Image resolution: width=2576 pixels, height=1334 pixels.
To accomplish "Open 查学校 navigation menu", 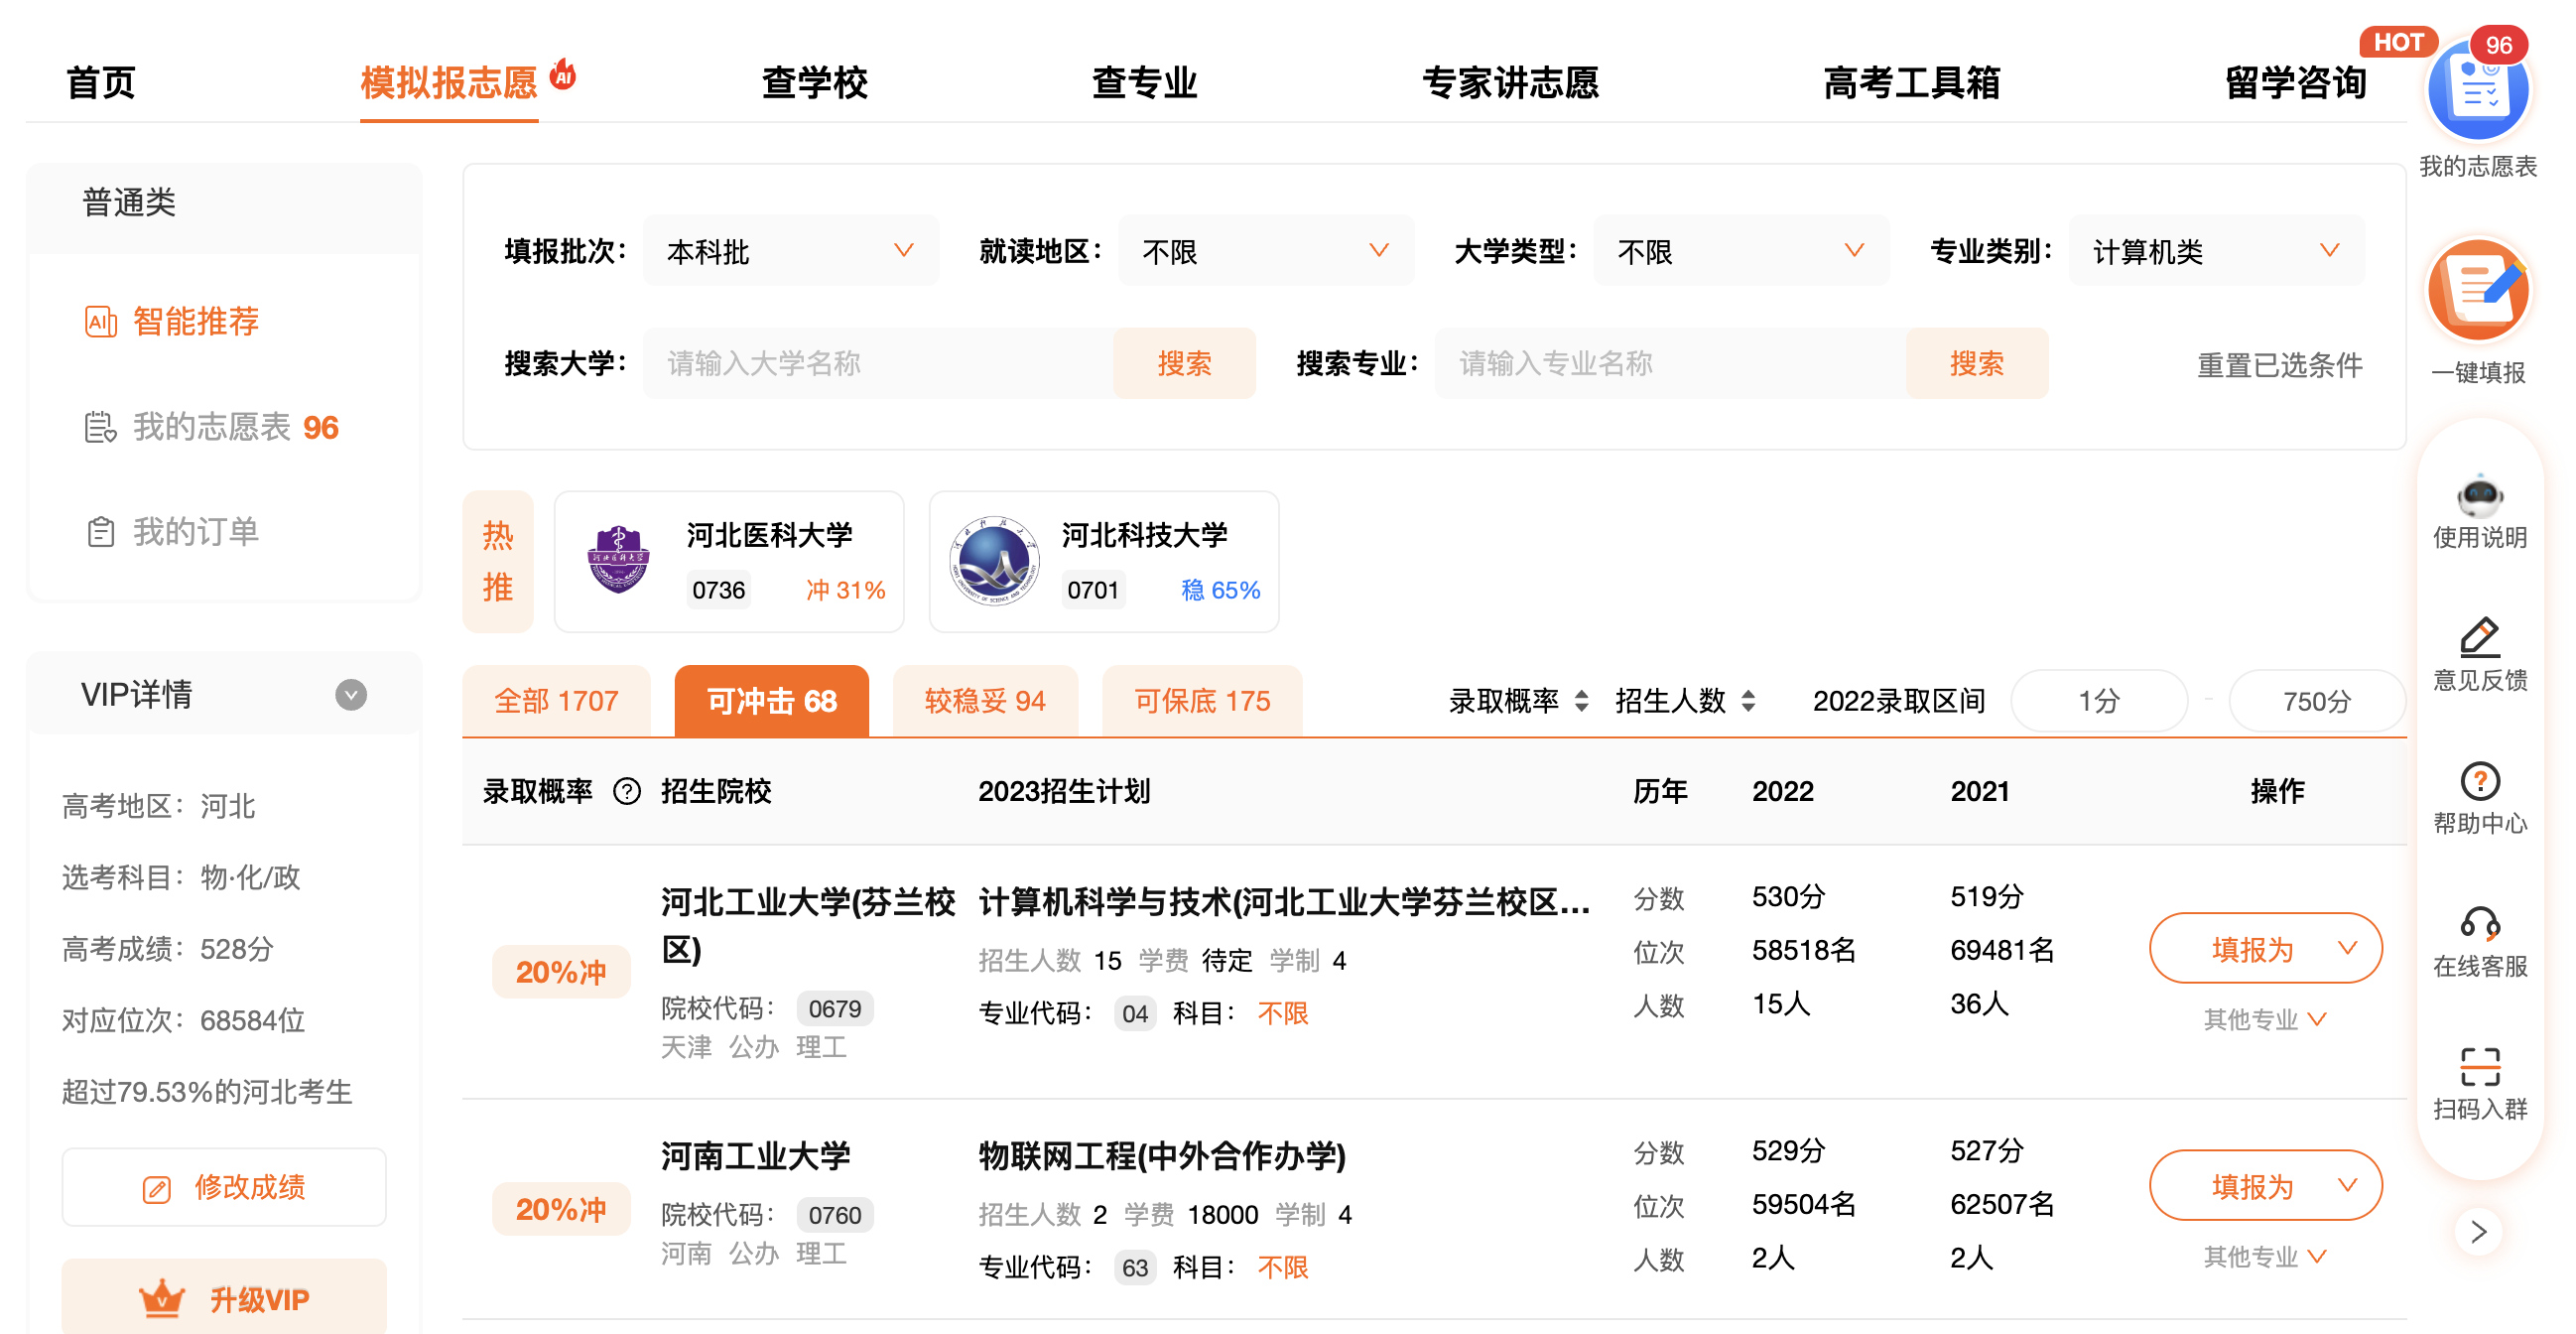I will [x=814, y=82].
